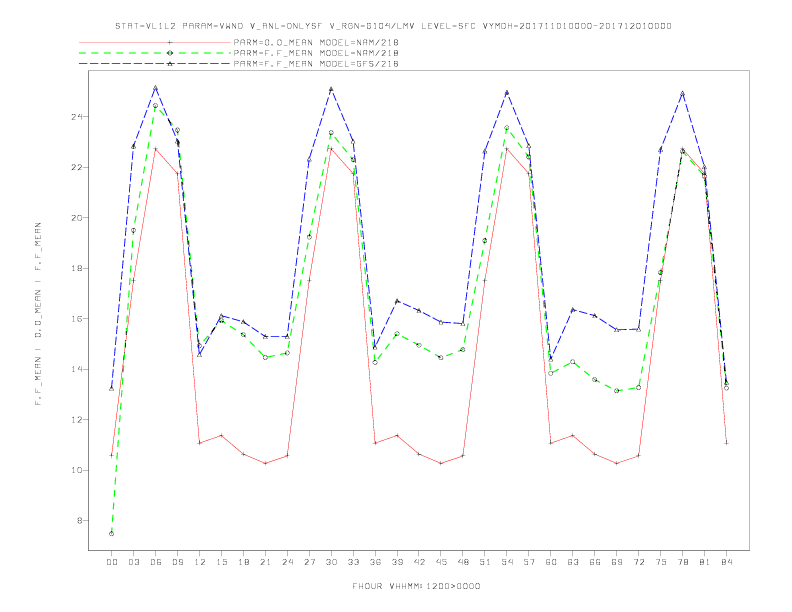Image resolution: width=792 pixels, height=612 pixels.
Task: Click x-axis forecast hour label 27
Action: pyautogui.click(x=309, y=562)
